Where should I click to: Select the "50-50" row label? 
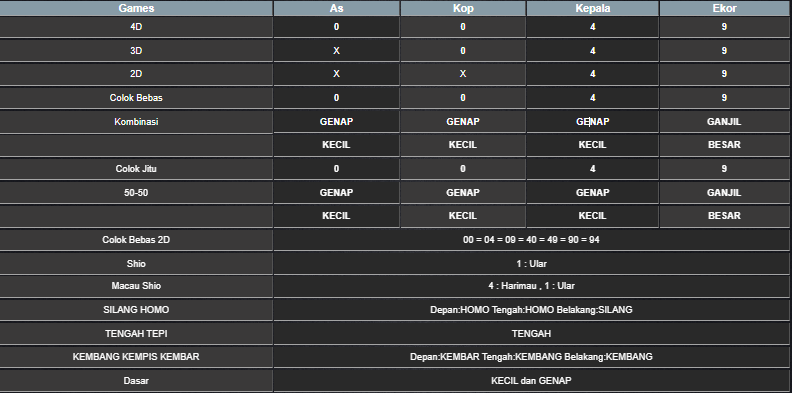click(x=136, y=192)
